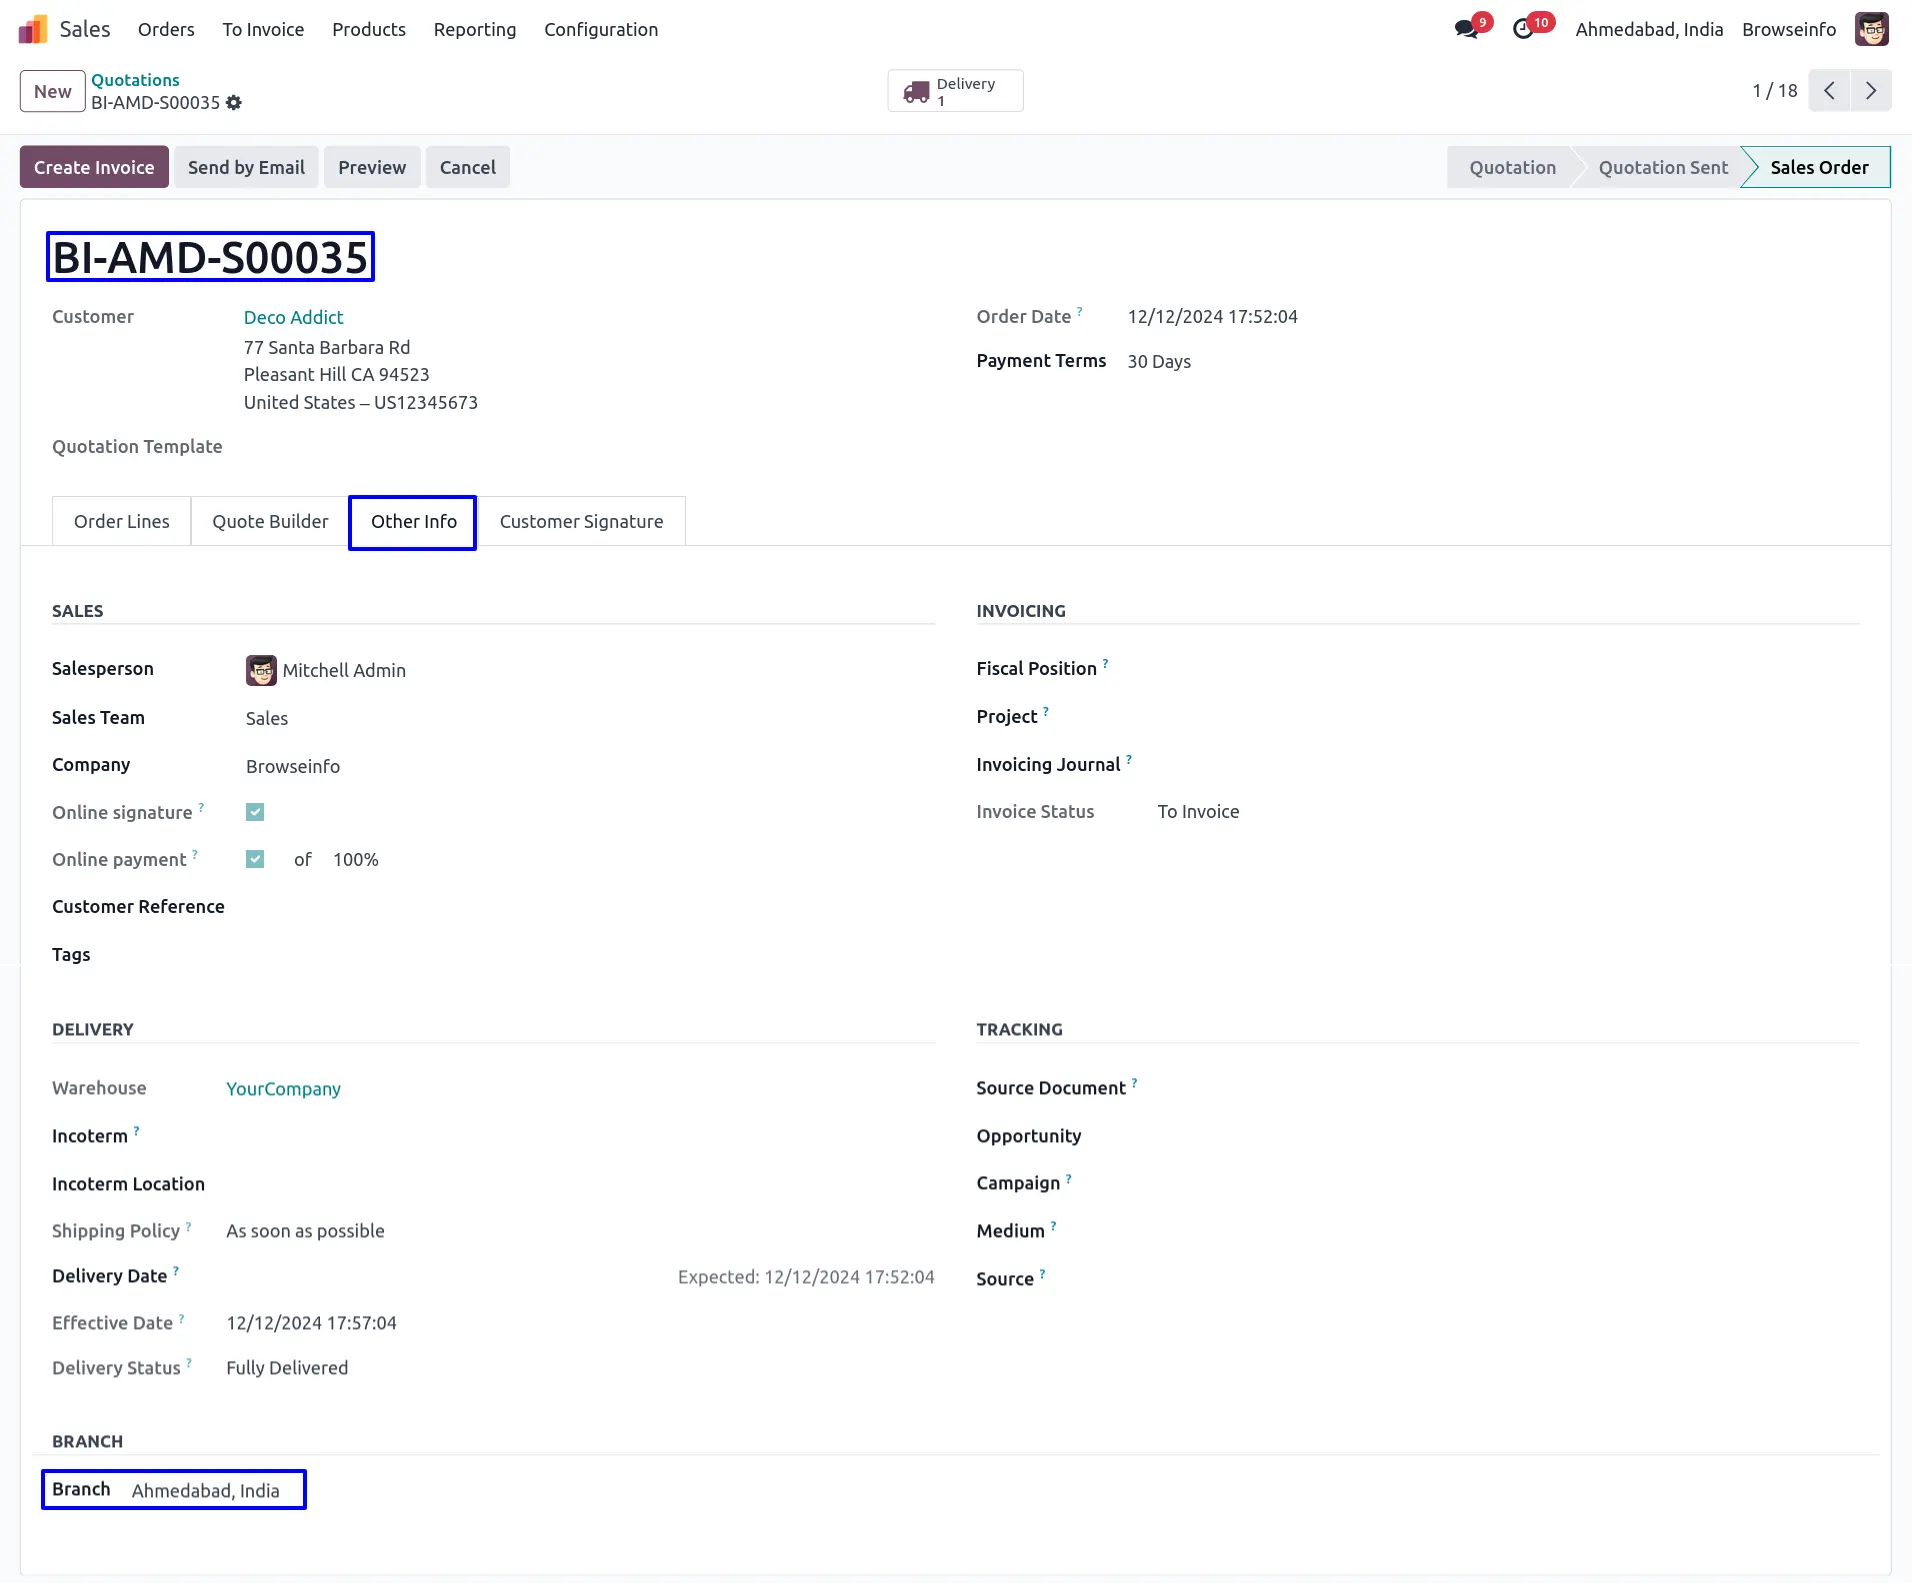Open the Payment Terms 30 Days field
Viewport: 1912px width, 1583px height.
click(x=1159, y=361)
